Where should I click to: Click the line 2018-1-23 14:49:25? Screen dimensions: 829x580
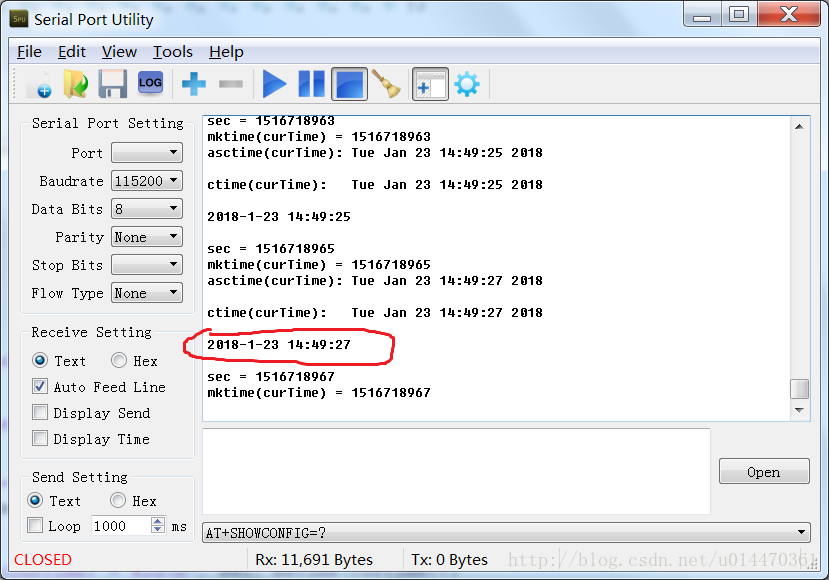tap(279, 217)
